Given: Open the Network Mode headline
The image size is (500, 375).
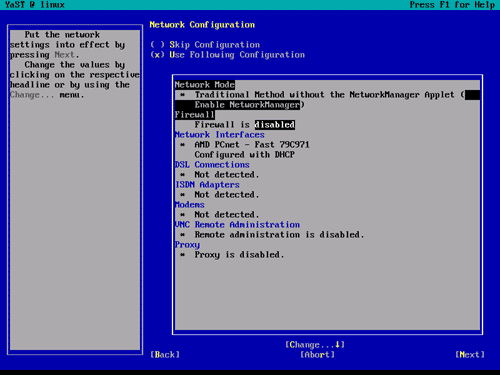Looking at the screenshot, I should pos(205,85).
